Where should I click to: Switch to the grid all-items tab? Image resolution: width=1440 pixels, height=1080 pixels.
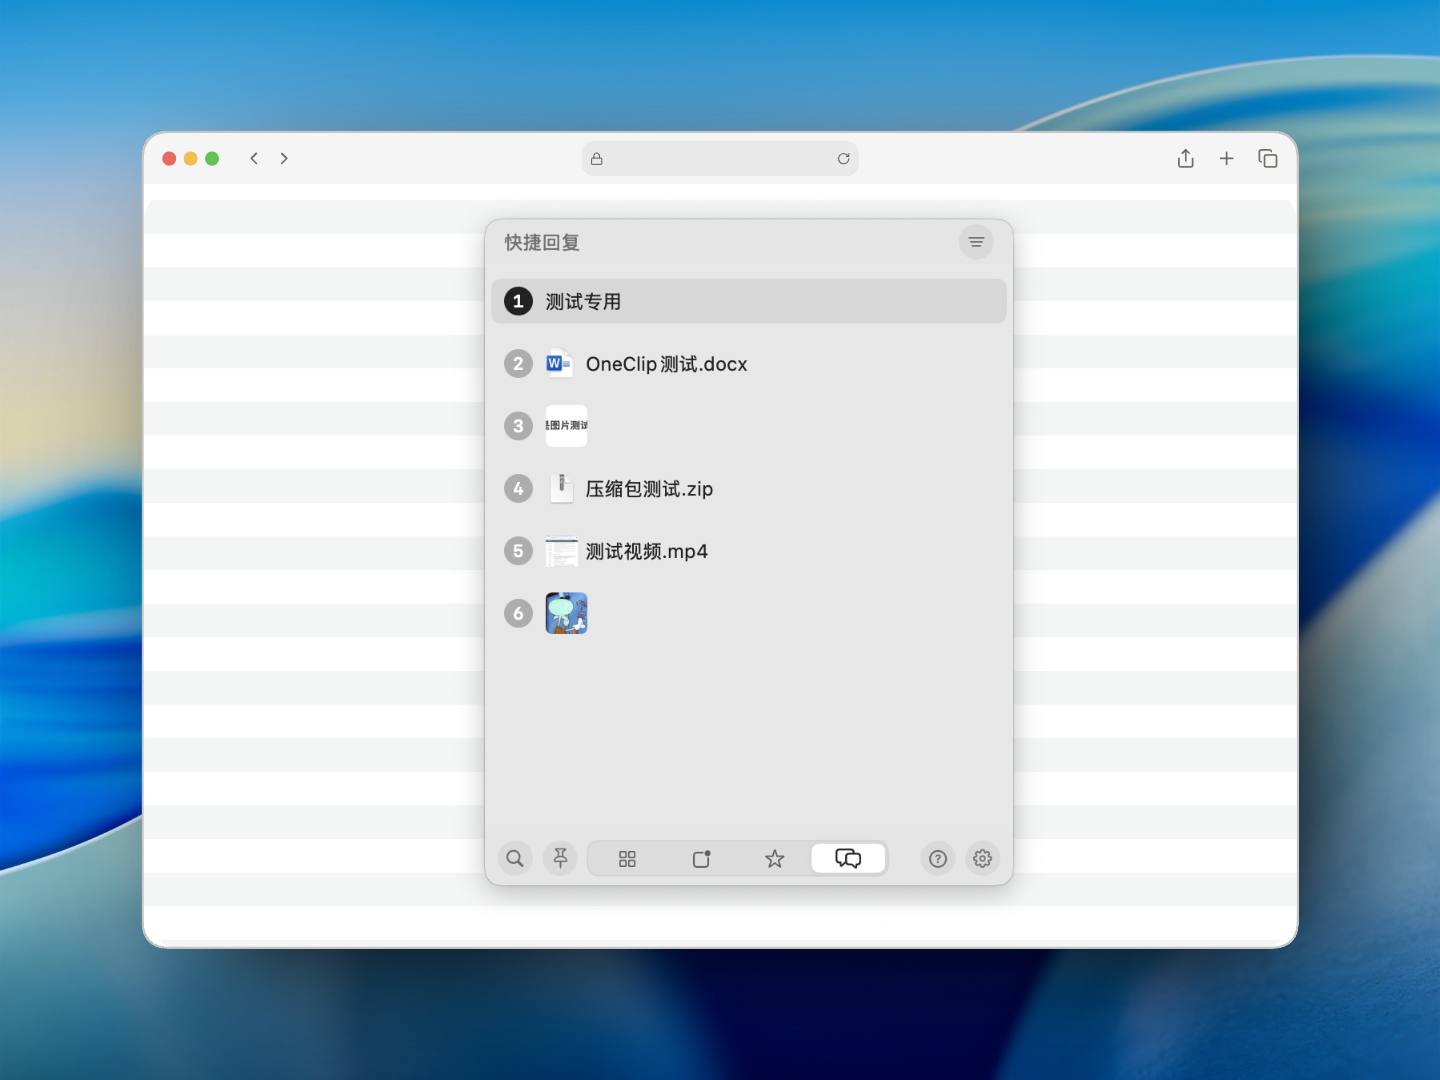point(627,859)
